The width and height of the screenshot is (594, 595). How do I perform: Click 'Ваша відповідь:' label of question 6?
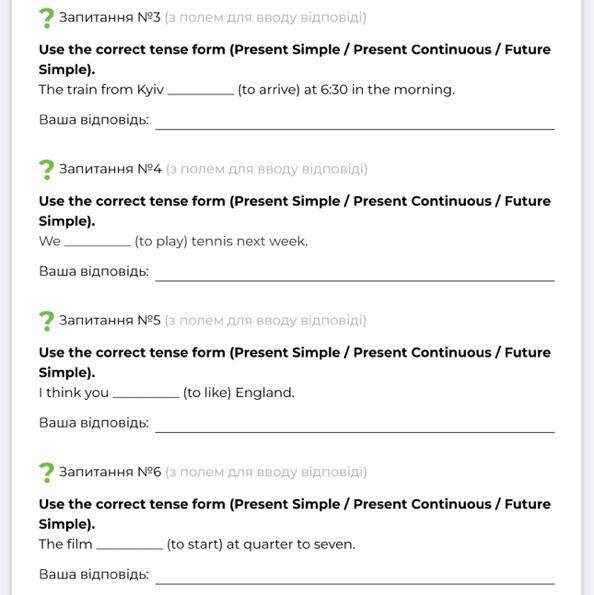(x=94, y=575)
